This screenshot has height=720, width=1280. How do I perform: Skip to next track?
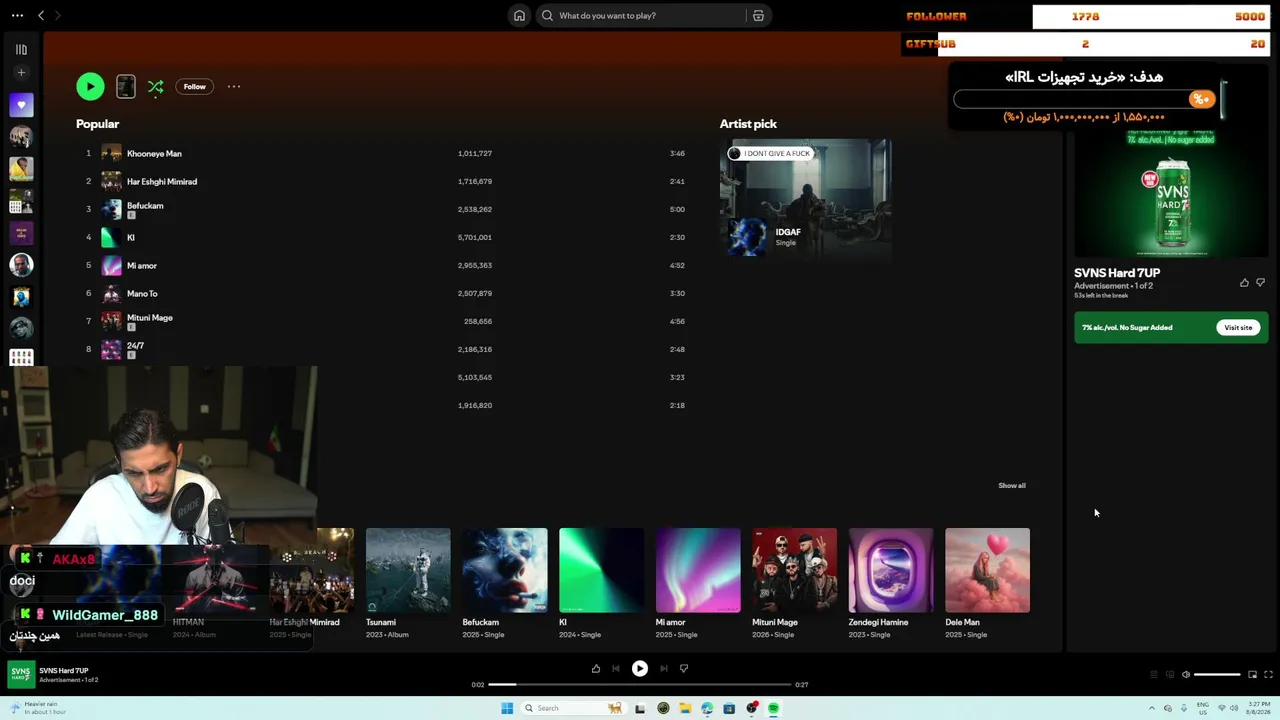(664, 669)
